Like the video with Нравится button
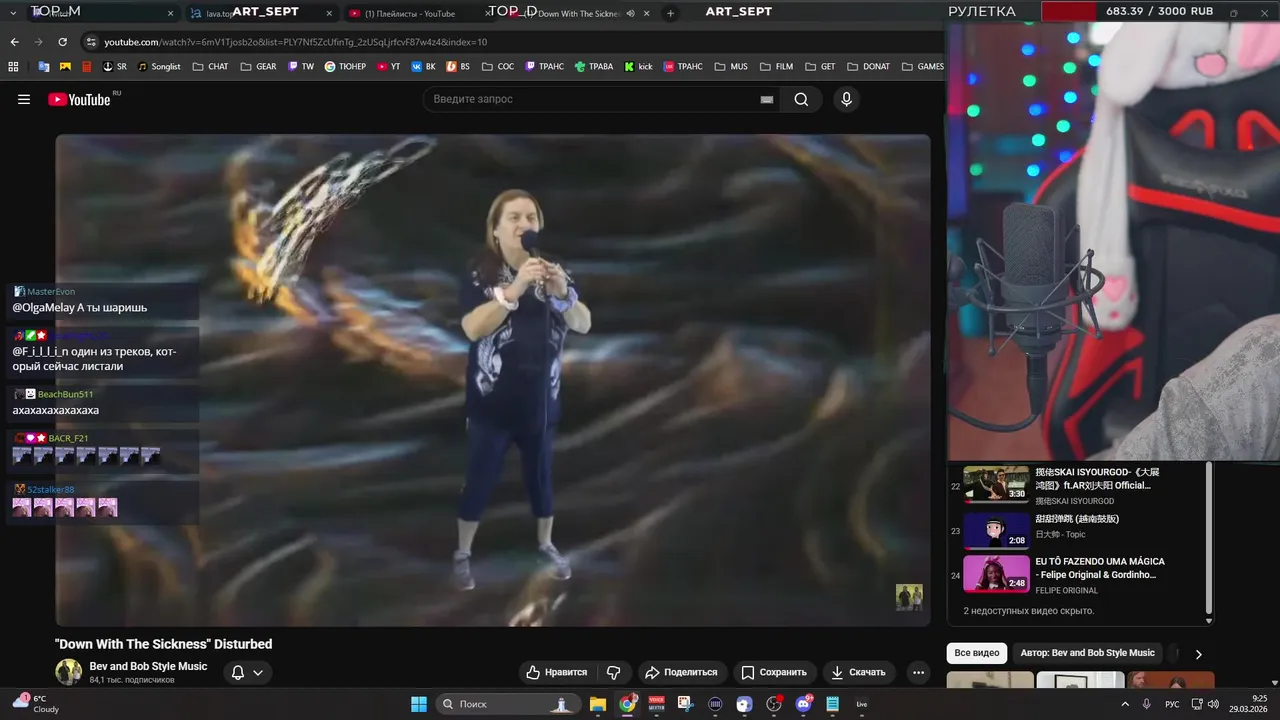This screenshot has height=720, width=1280. click(557, 672)
